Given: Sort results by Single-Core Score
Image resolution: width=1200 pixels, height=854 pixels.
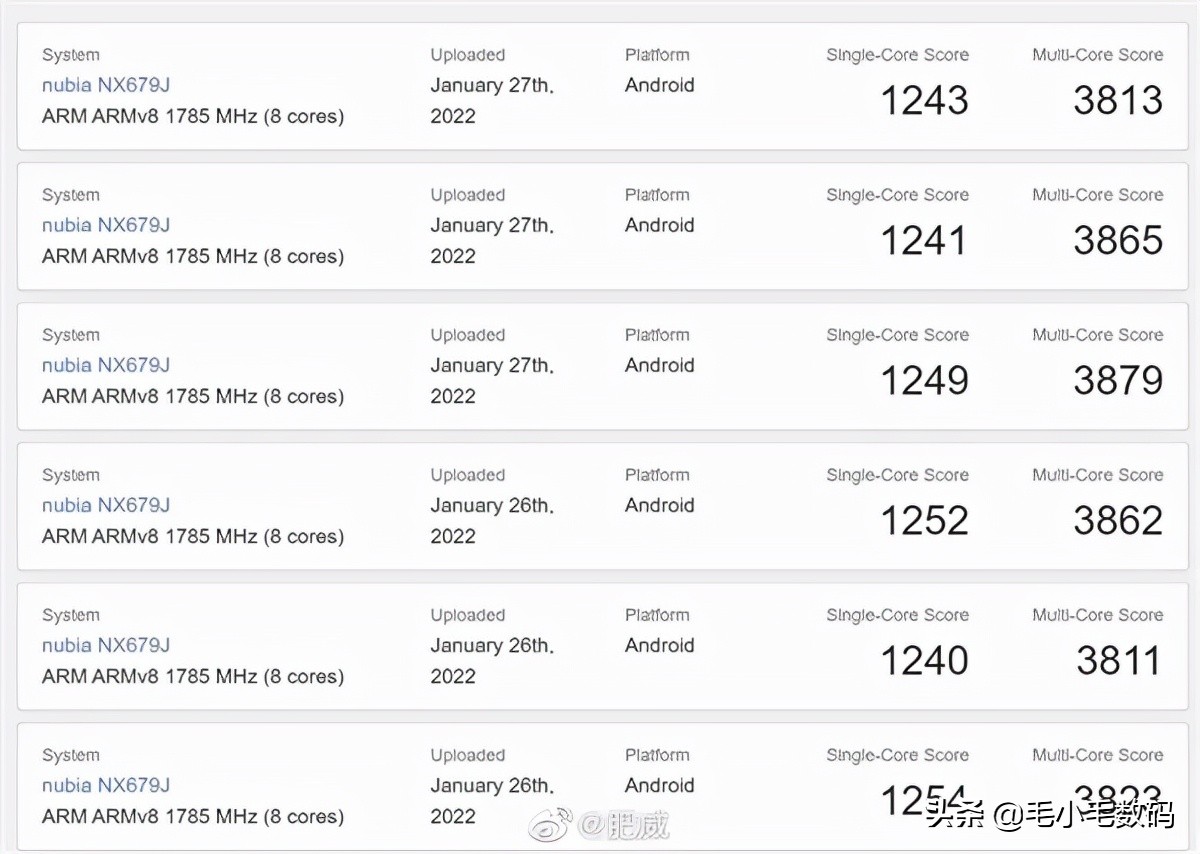Looking at the screenshot, I should click(896, 54).
